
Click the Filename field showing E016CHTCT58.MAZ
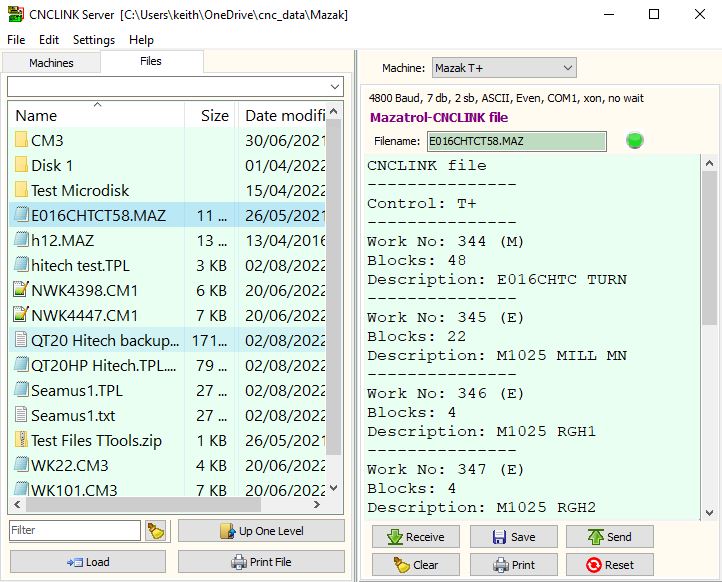coord(516,141)
